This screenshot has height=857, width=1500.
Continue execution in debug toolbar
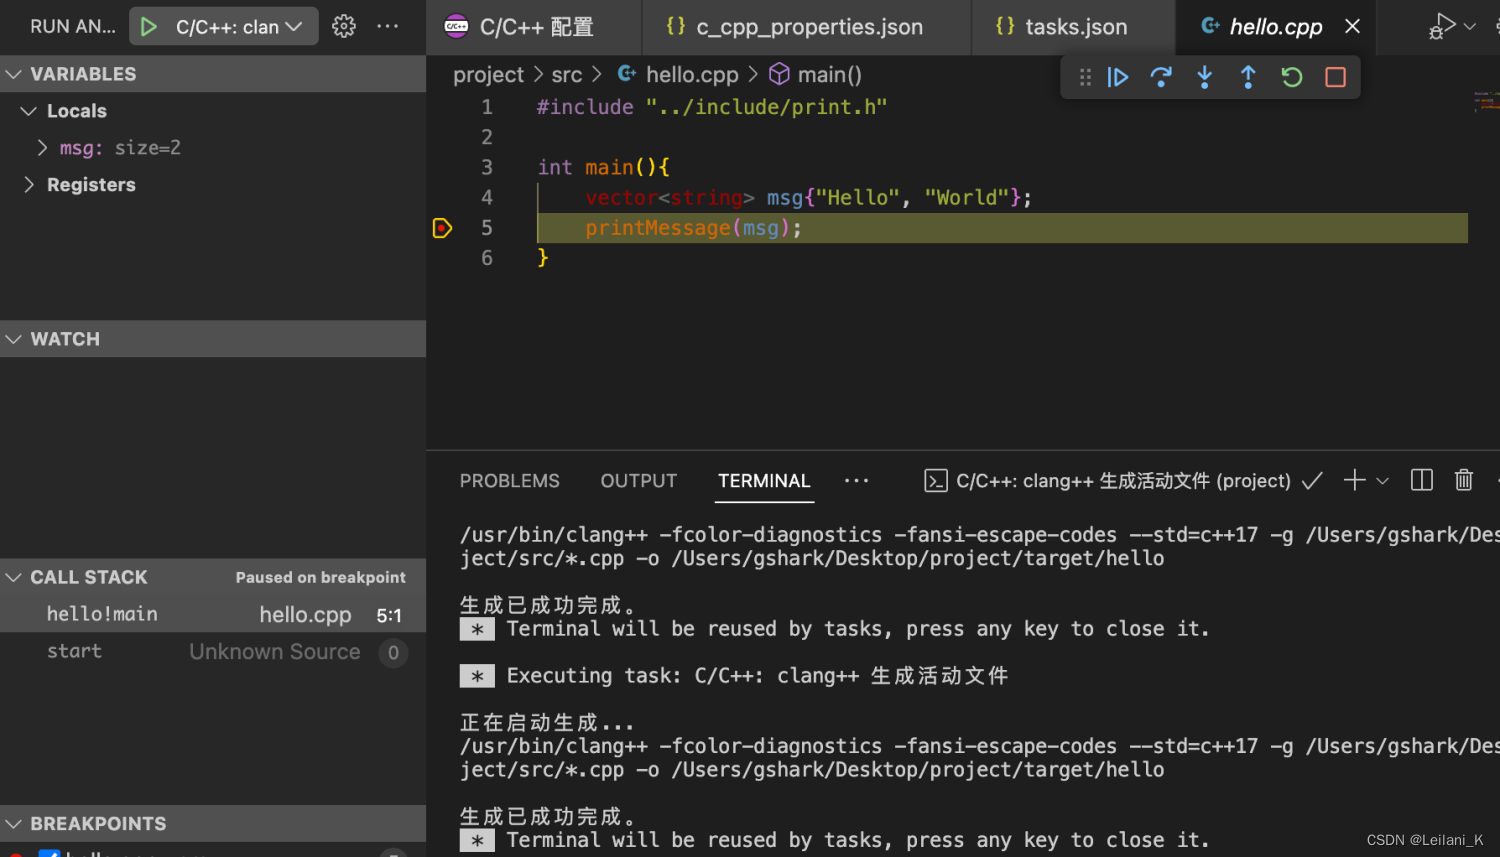(1118, 77)
